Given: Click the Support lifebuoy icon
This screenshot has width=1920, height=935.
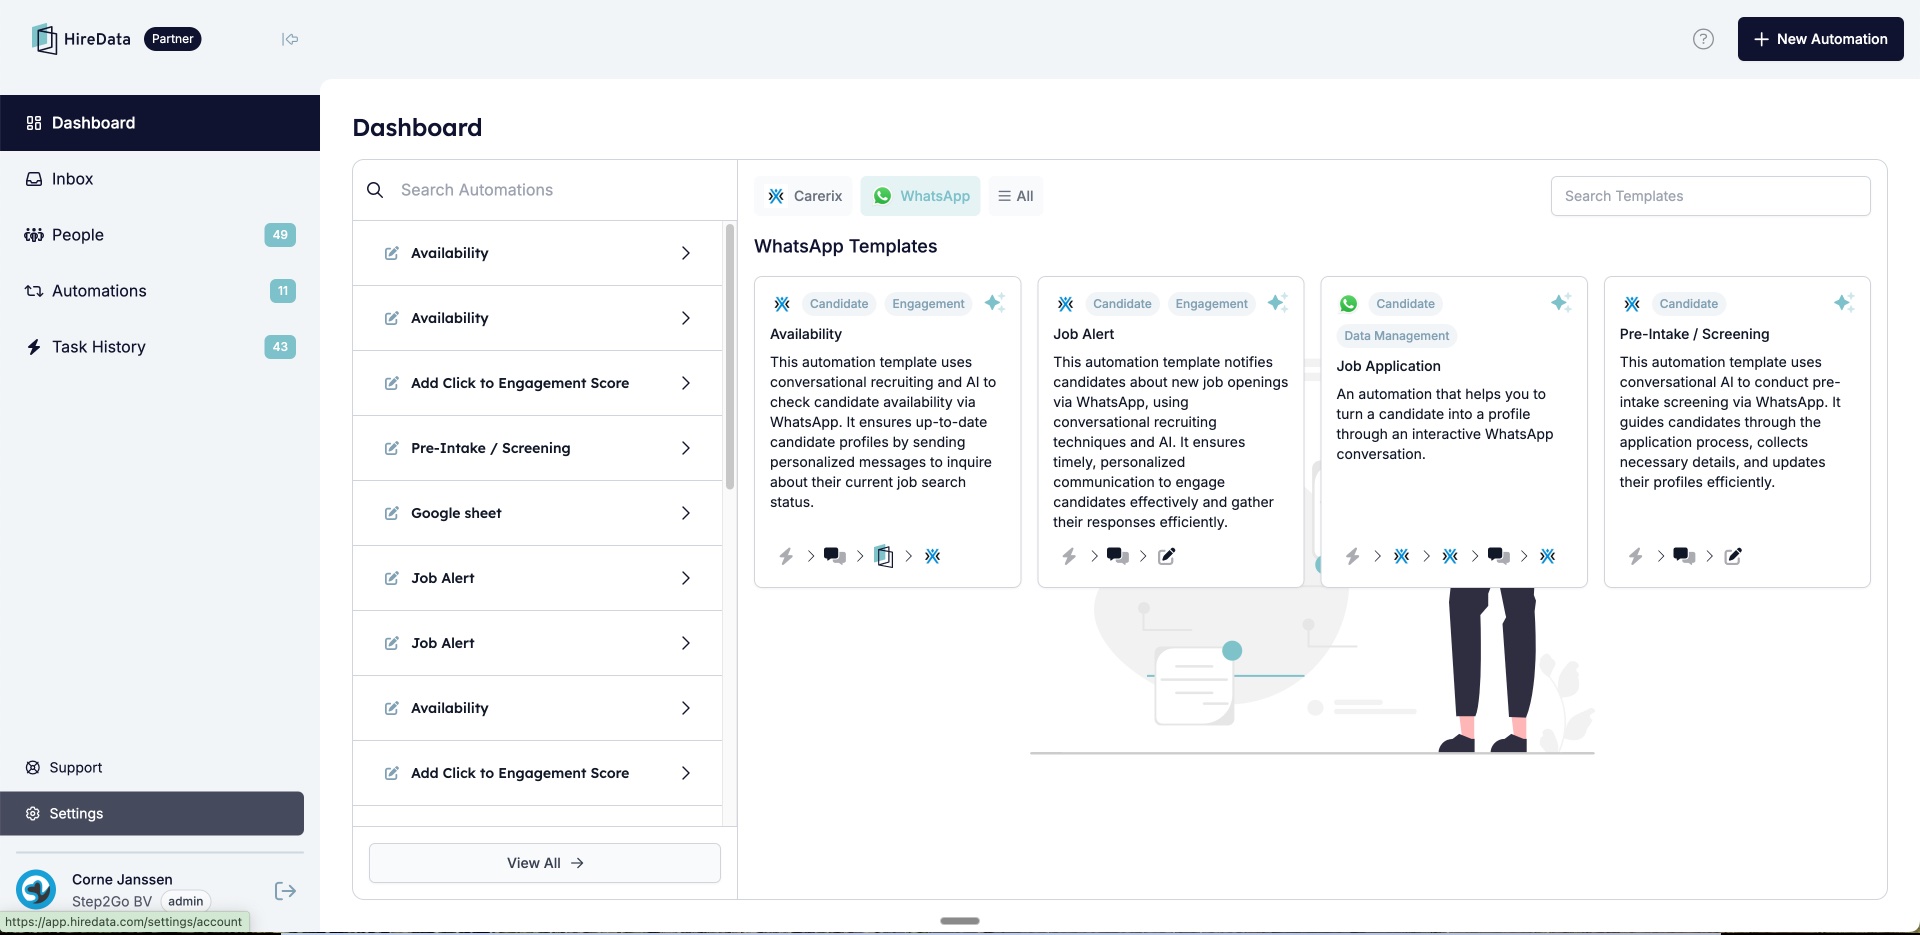Looking at the screenshot, I should pyautogui.click(x=33, y=768).
